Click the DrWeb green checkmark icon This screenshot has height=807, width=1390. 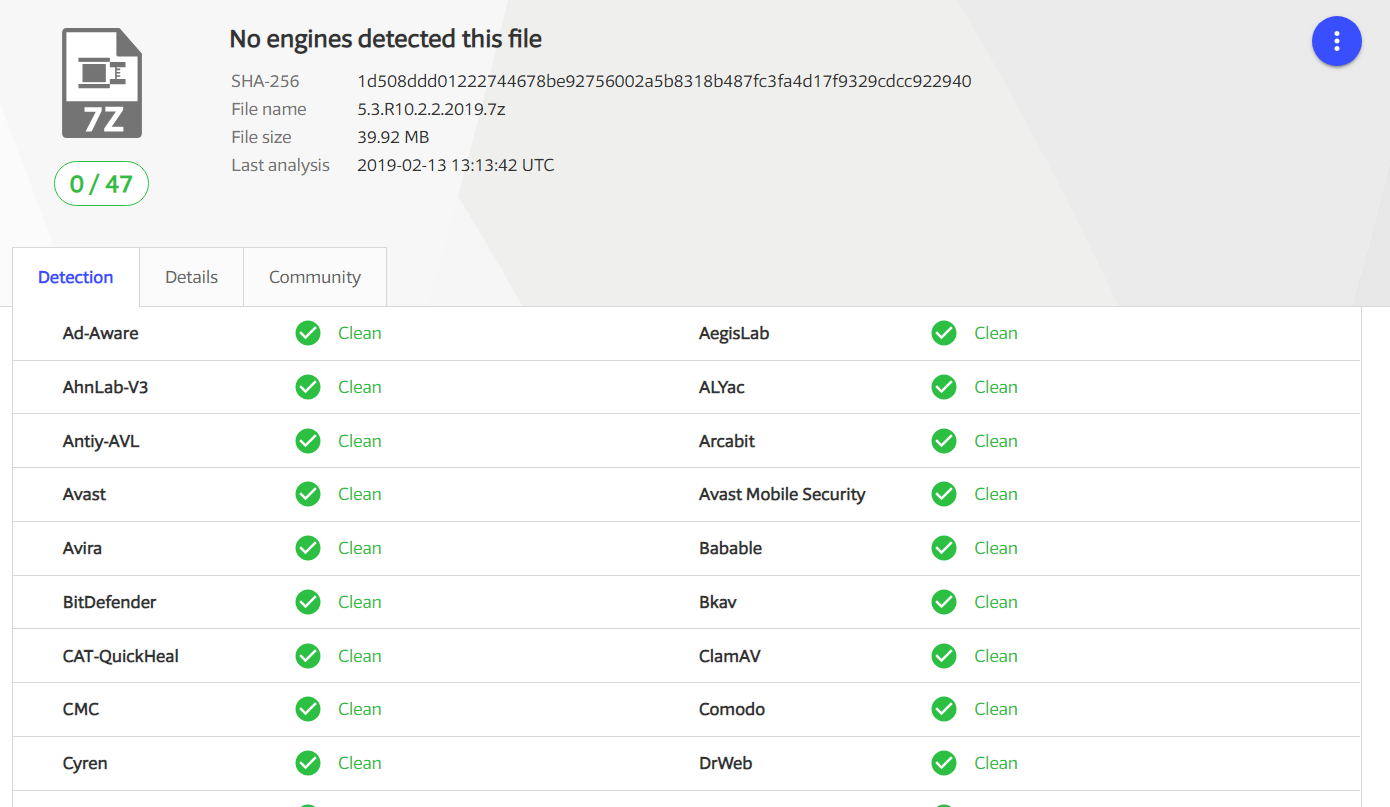(x=944, y=763)
